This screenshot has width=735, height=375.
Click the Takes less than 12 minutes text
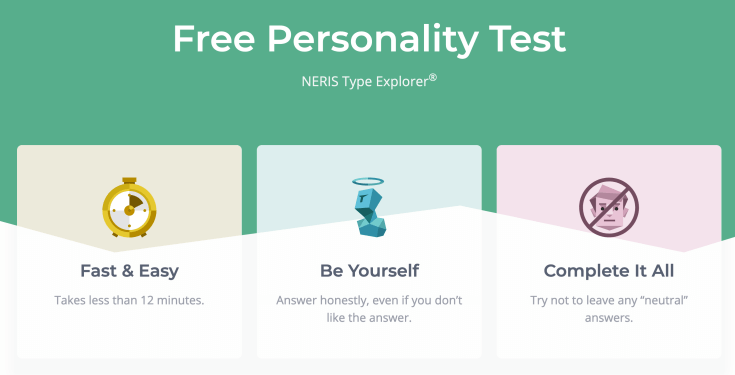129,300
